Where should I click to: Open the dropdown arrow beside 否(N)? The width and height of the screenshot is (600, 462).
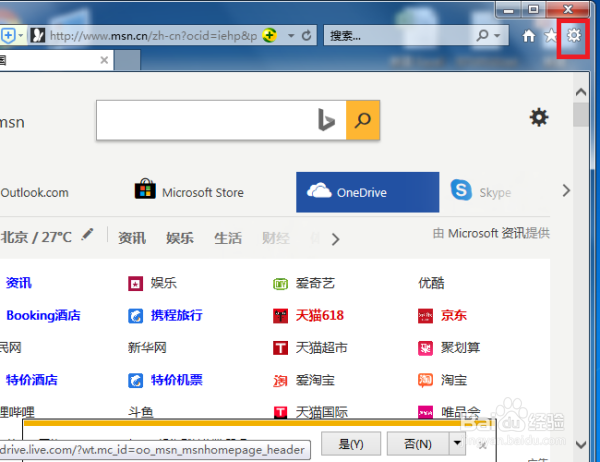coord(457,443)
